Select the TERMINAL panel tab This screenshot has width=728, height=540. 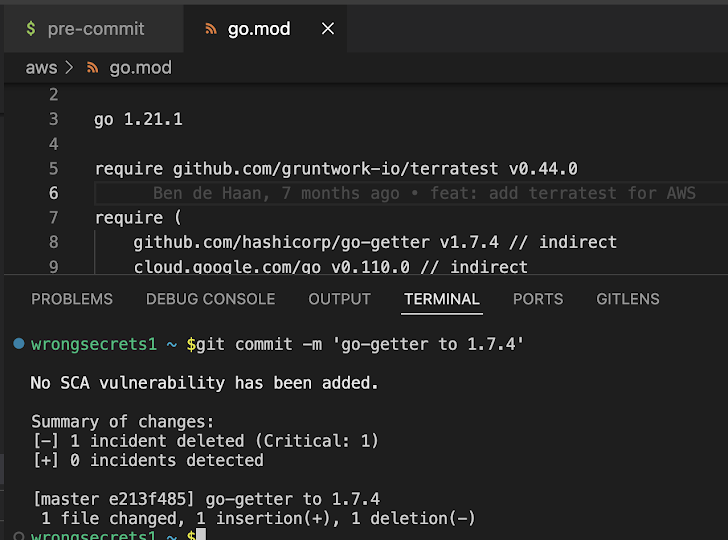[x=442, y=299]
